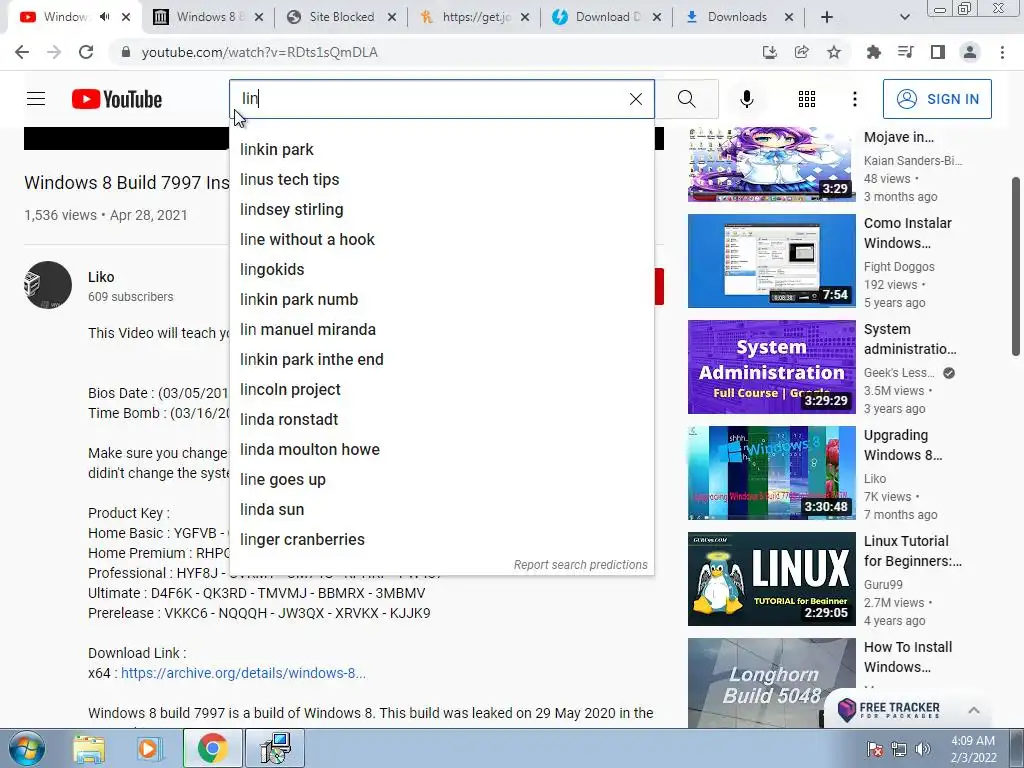Pick suggestion linda moulton howe
Screen dimensions: 1024x768
pos(441,450)
